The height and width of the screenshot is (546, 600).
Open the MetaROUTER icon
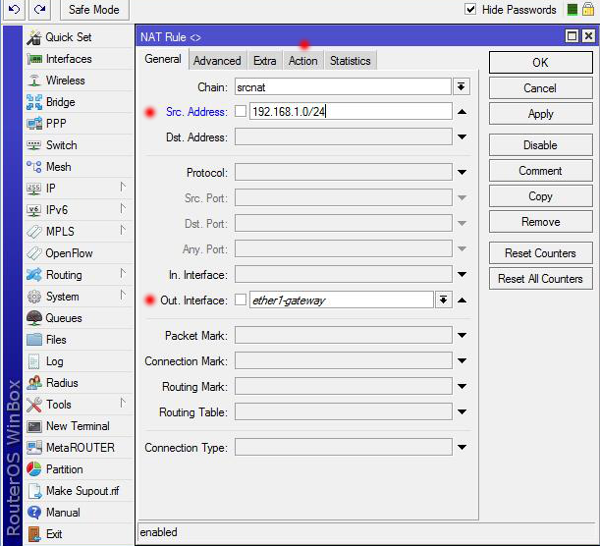click(x=34, y=448)
